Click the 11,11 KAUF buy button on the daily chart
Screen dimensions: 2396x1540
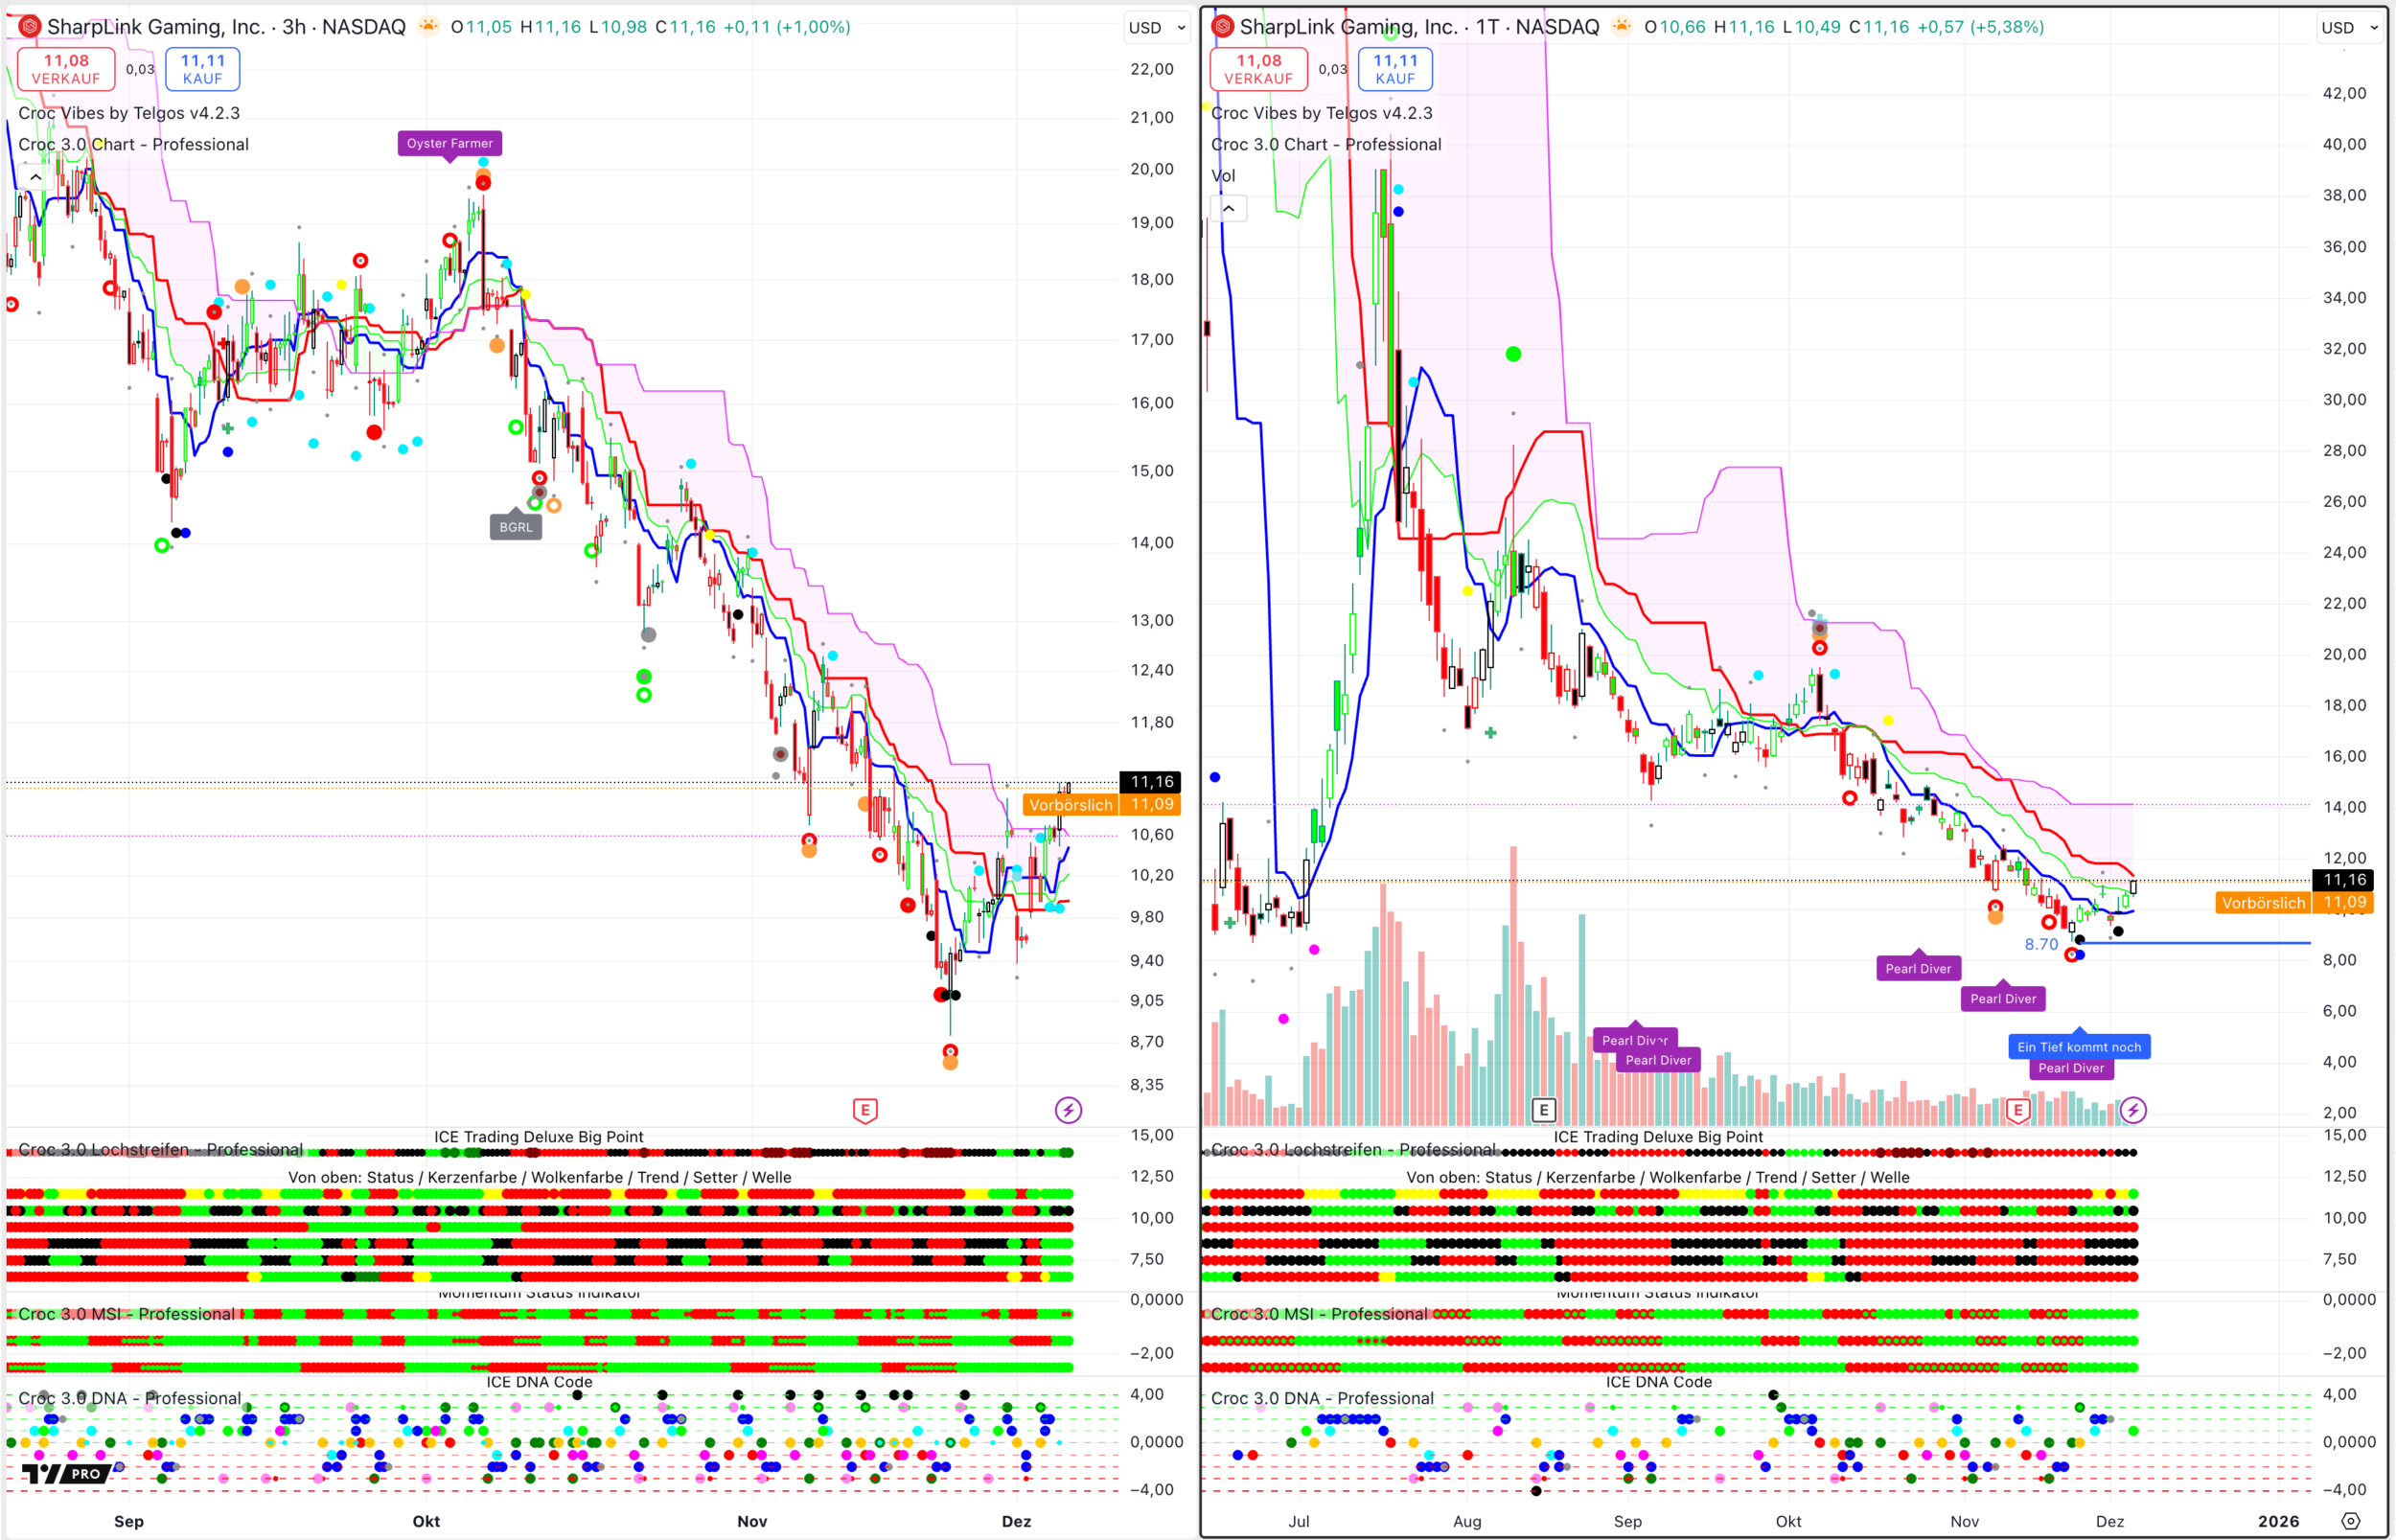point(1394,69)
